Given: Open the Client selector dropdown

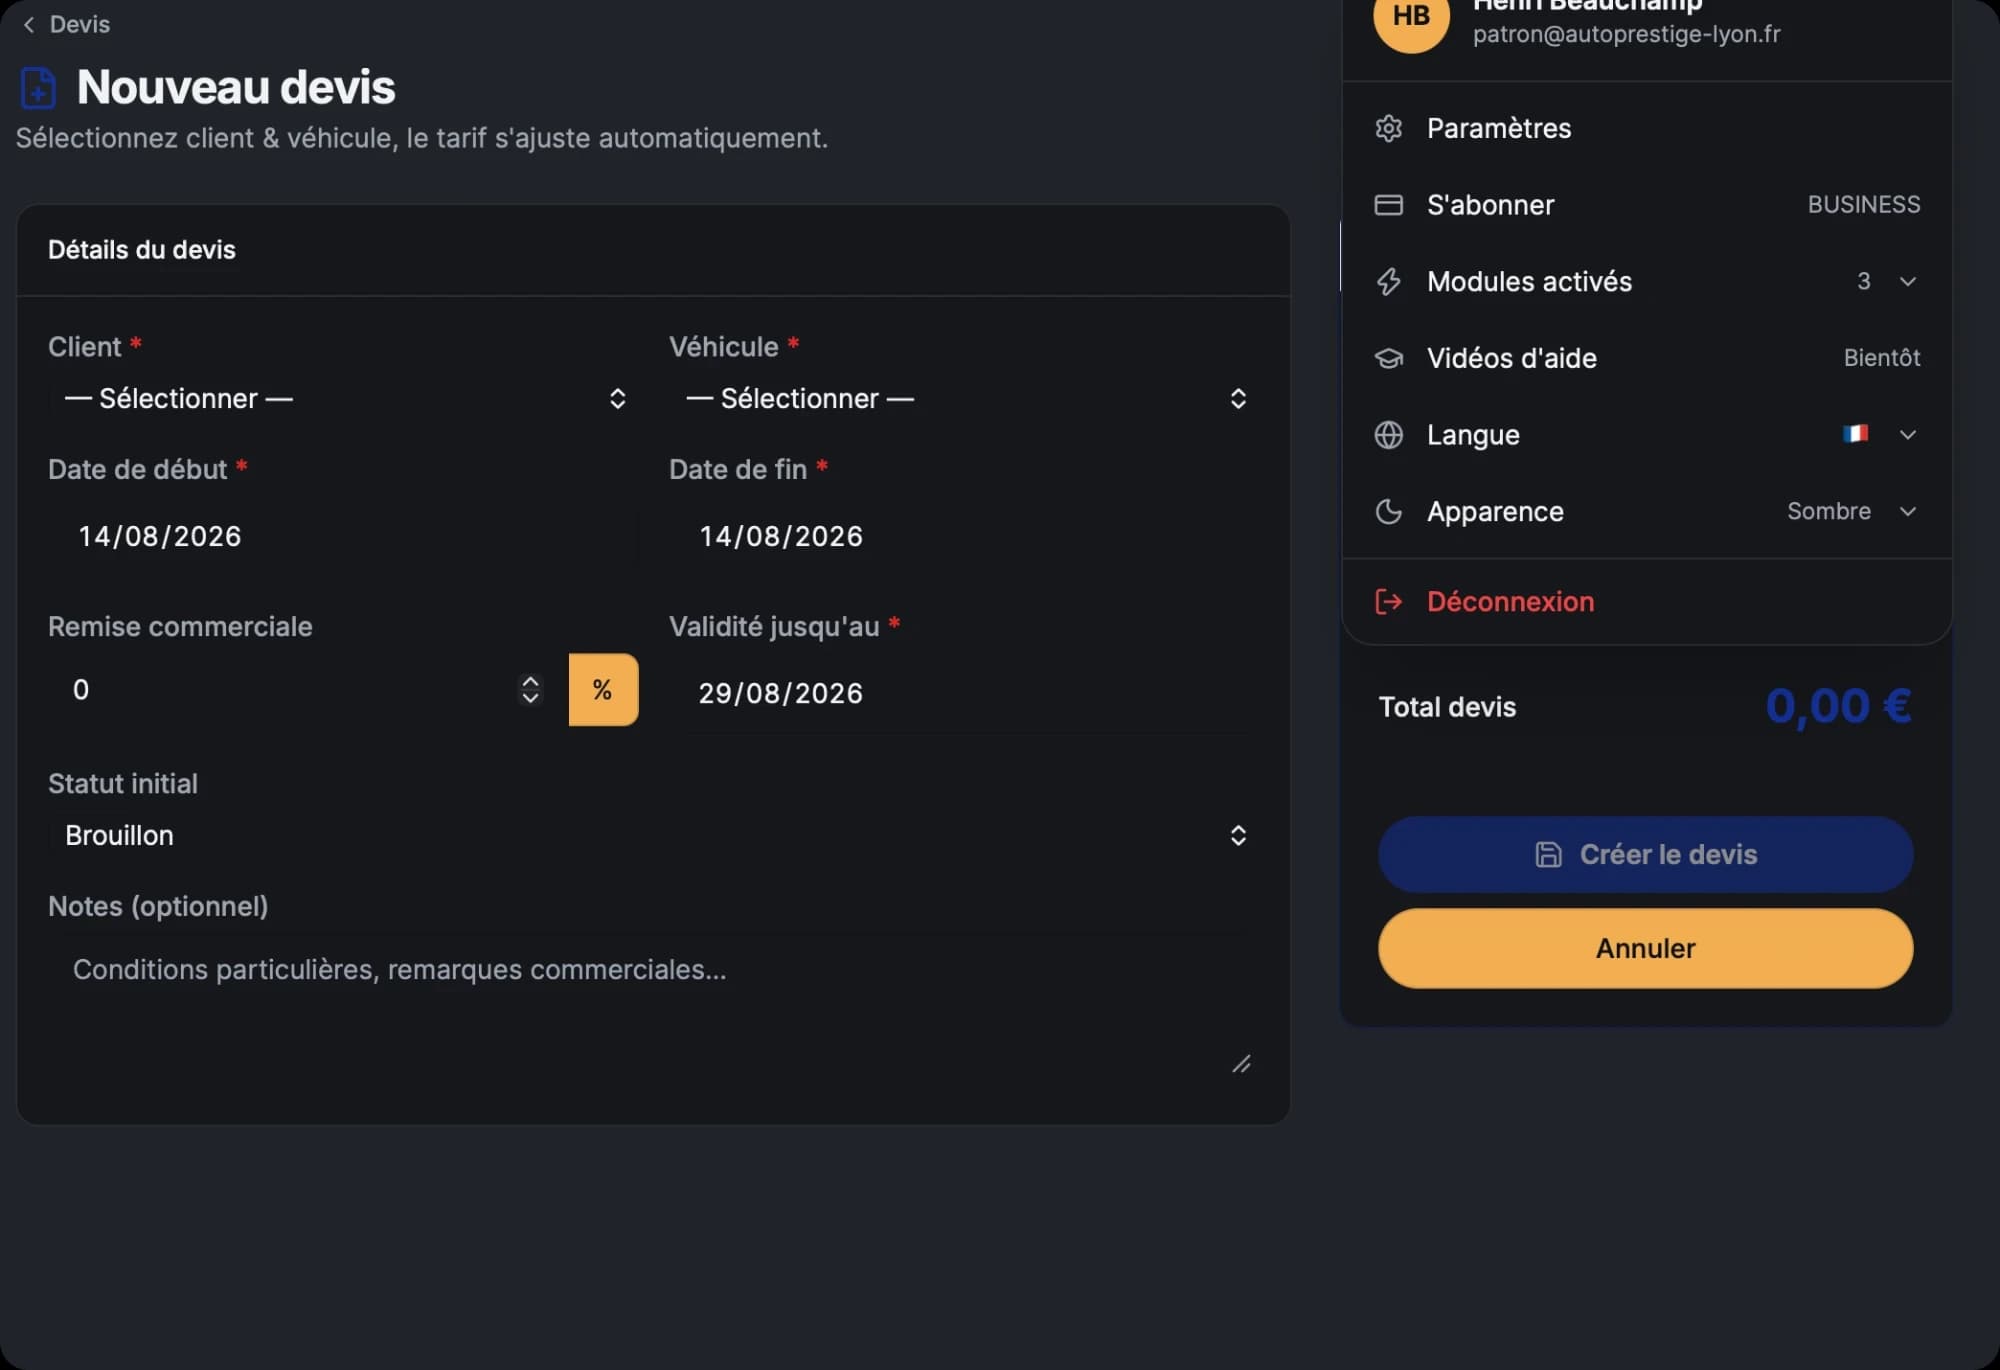Looking at the screenshot, I should click(x=343, y=398).
